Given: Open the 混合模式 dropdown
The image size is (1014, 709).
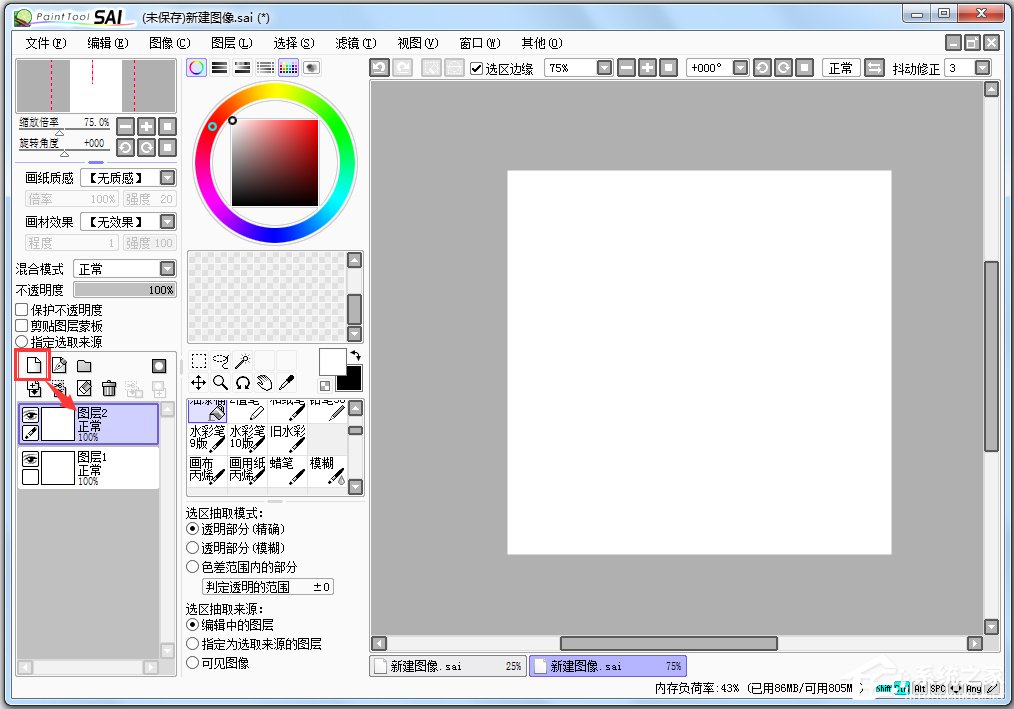Looking at the screenshot, I should [x=167, y=269].
